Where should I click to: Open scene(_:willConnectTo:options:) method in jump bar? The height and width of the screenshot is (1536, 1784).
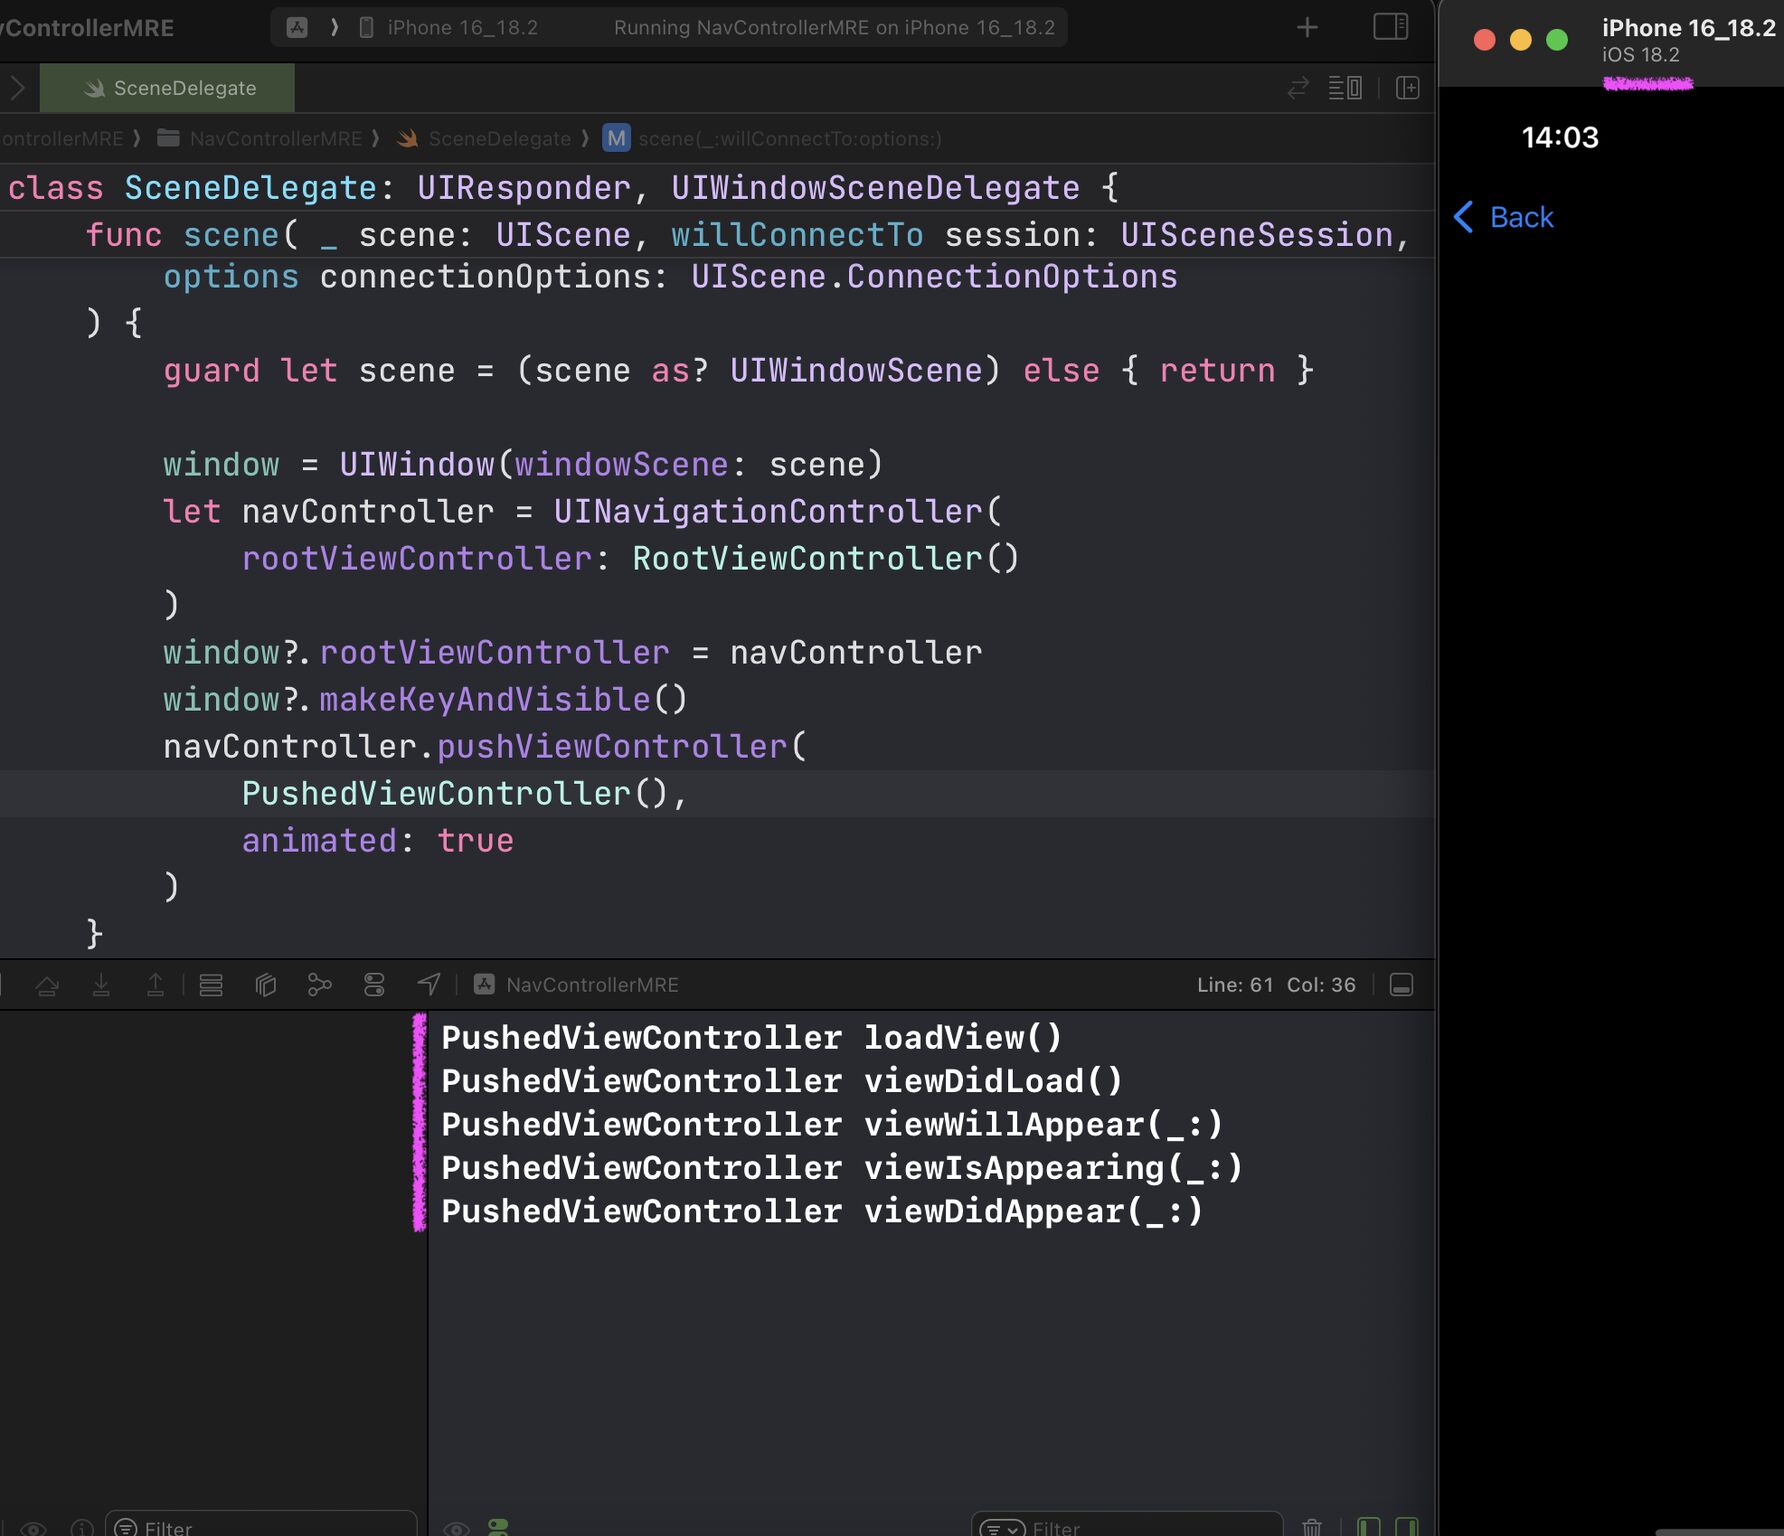[x=772, y=138]
